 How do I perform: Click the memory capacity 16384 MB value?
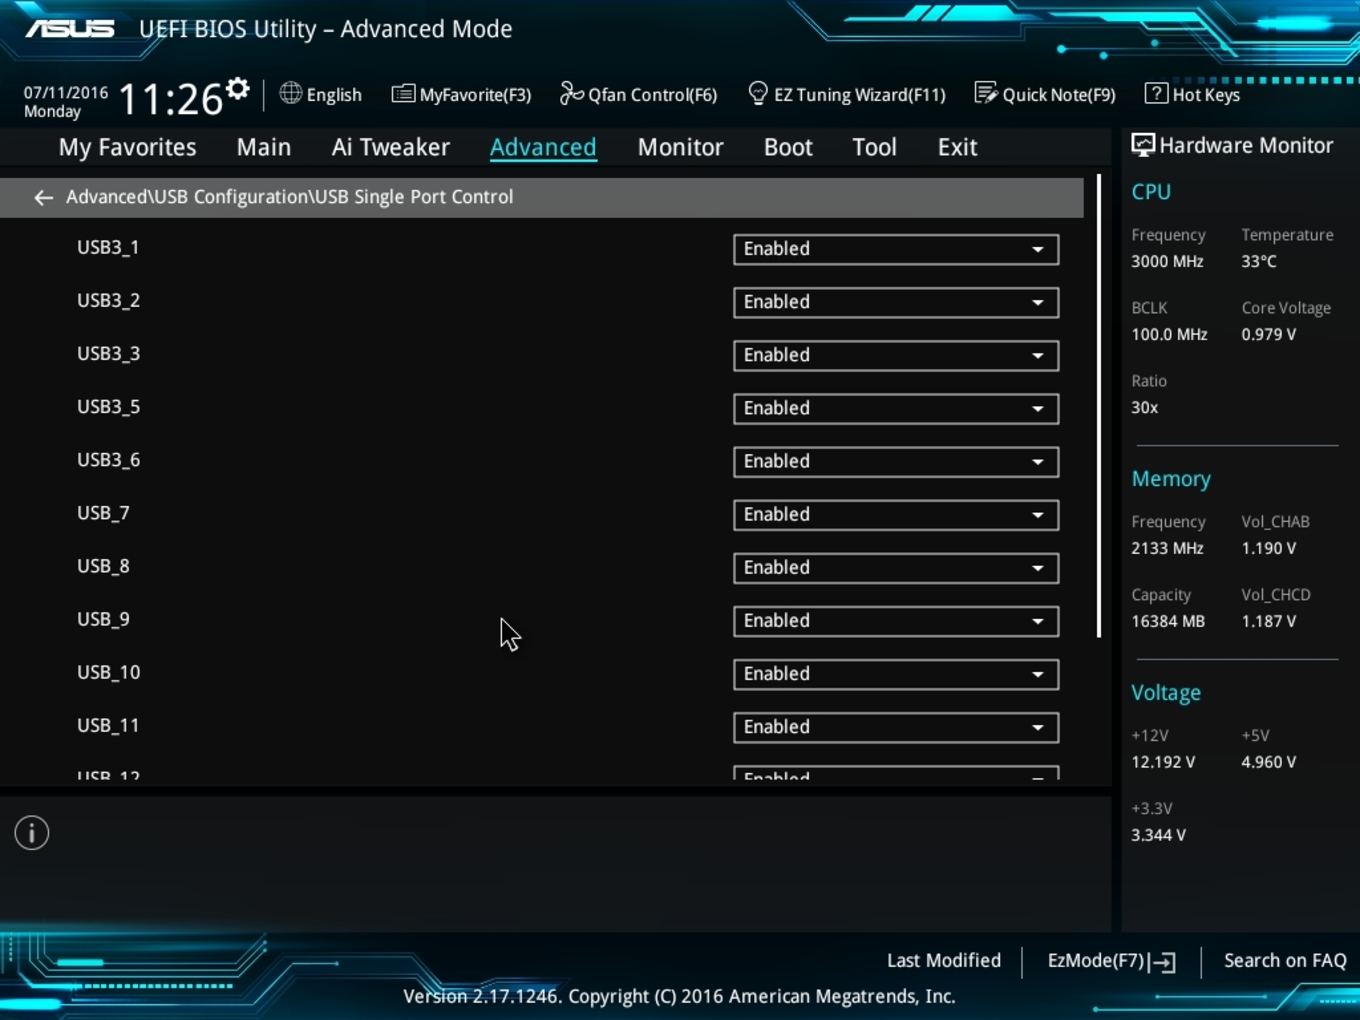click(x=1168, y=621)
